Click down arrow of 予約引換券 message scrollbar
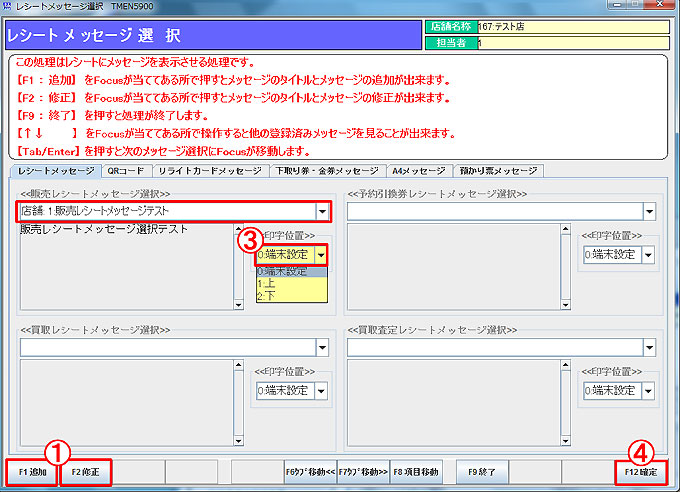The height and width of the screenshot is (492, 680). click(x=566, y=305)
